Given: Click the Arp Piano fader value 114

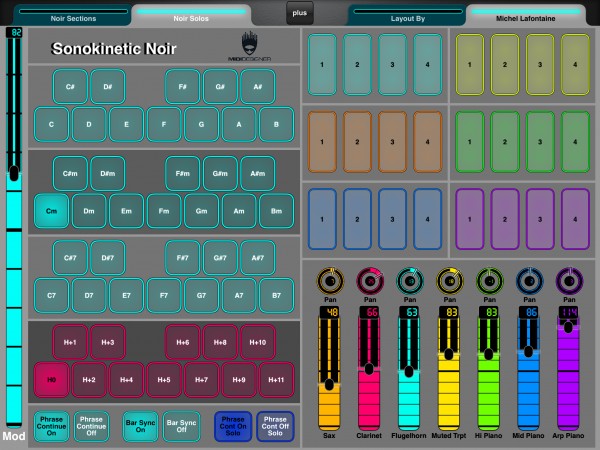Looking at the screenshot, I should 568,312.
